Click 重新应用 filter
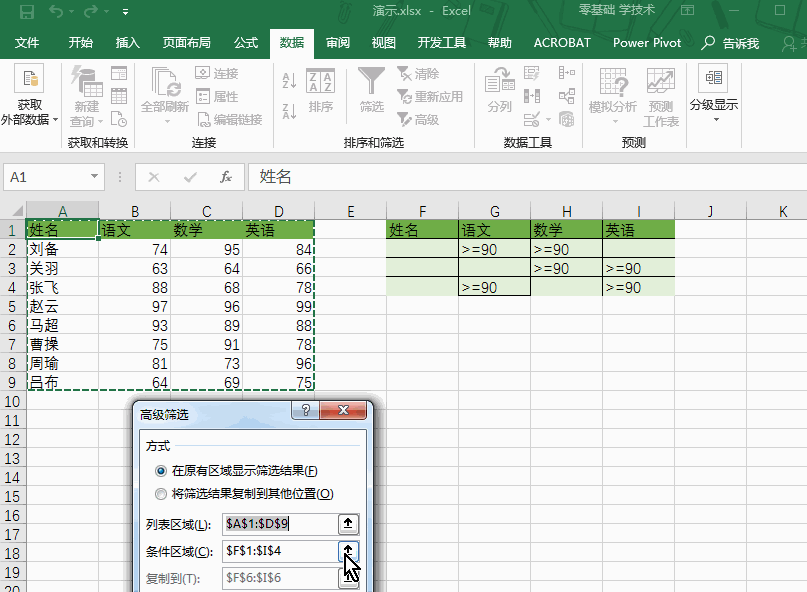Screen dimensions: 807x592 point(430,96)
